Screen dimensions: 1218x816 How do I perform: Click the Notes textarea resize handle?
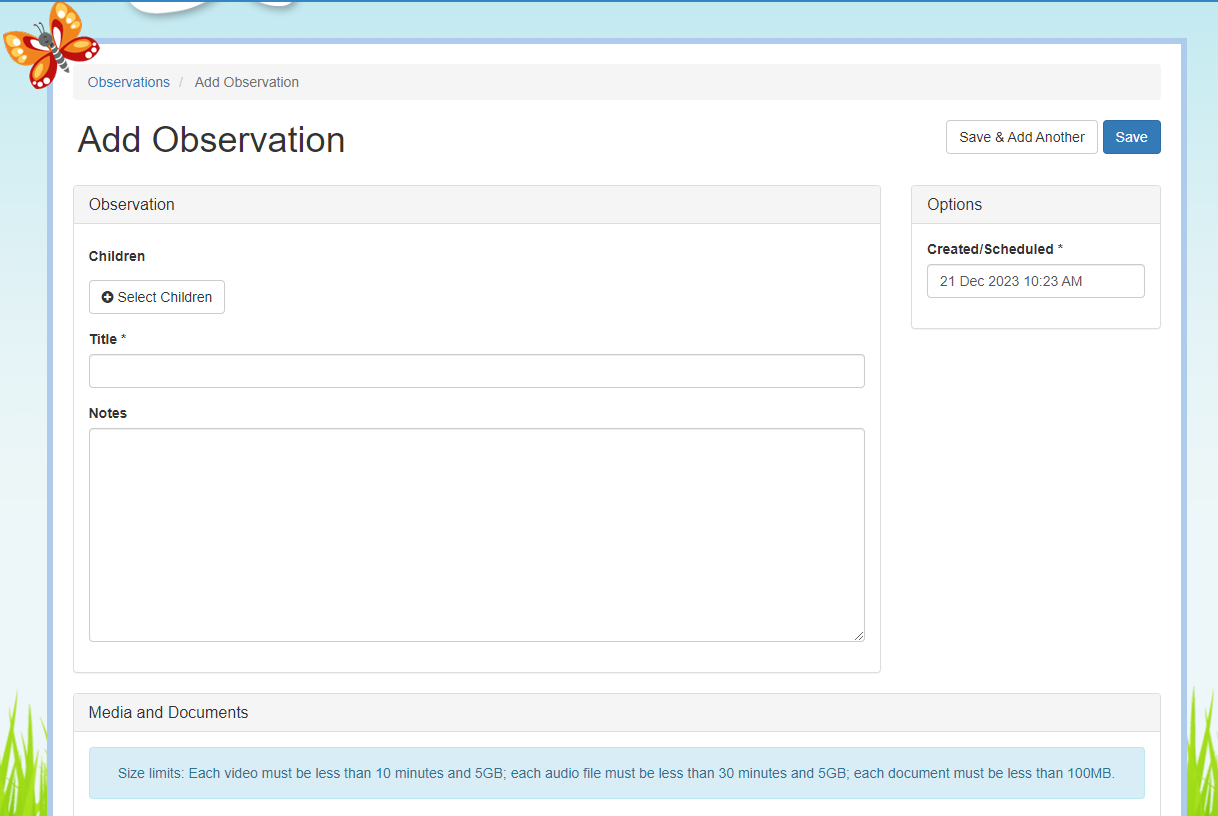[x=858, y=635]
